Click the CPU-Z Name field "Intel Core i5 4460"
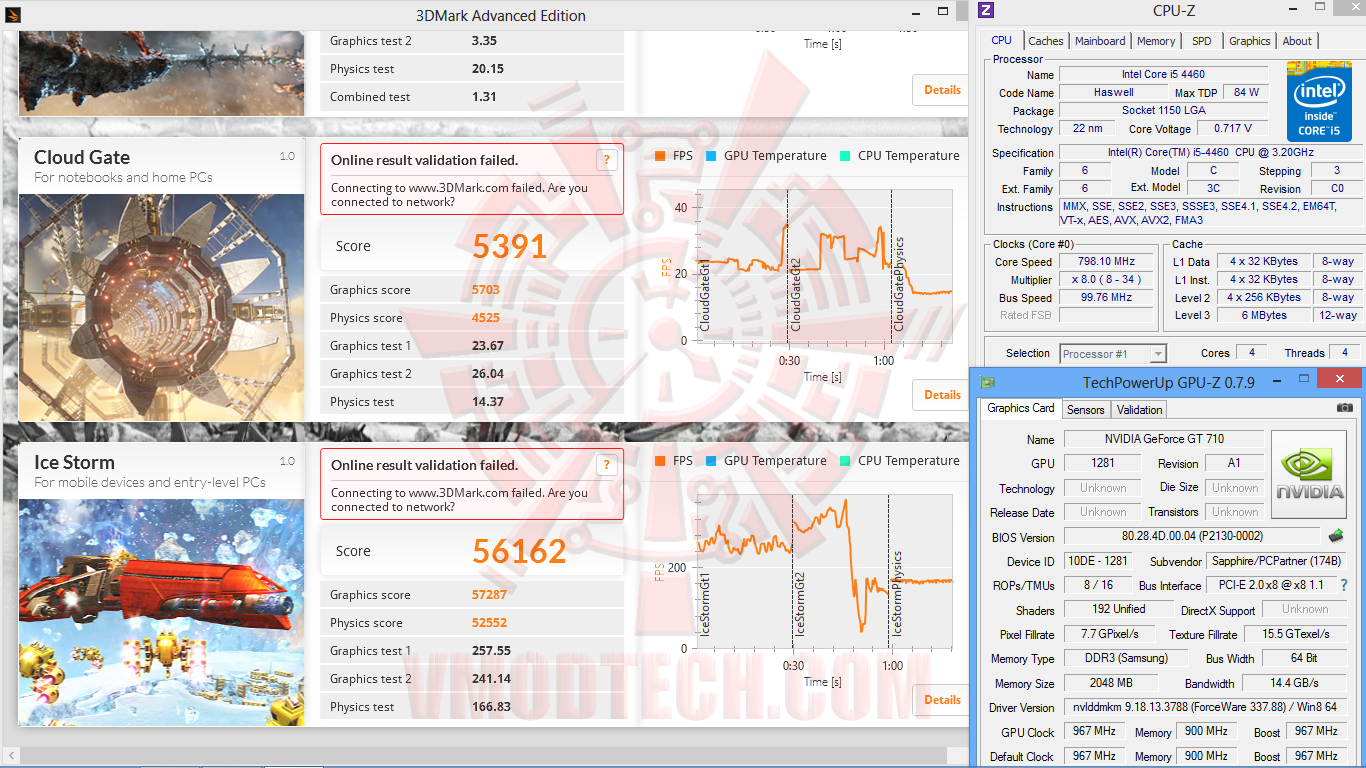 coord(1163,75)
